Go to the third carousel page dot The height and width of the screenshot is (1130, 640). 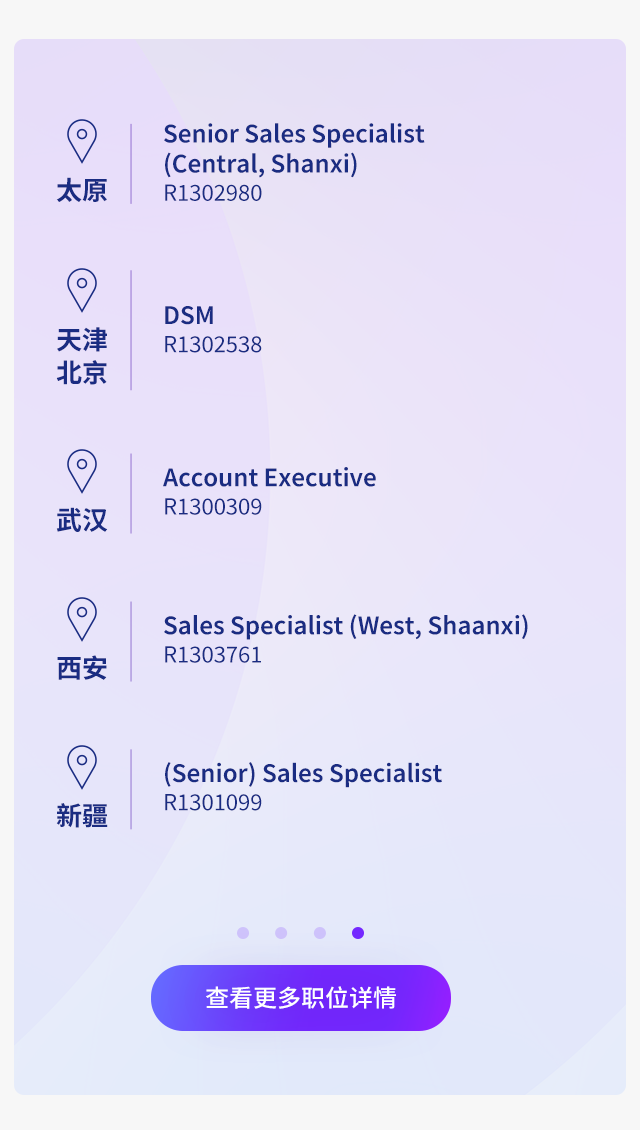coord(319,933)
